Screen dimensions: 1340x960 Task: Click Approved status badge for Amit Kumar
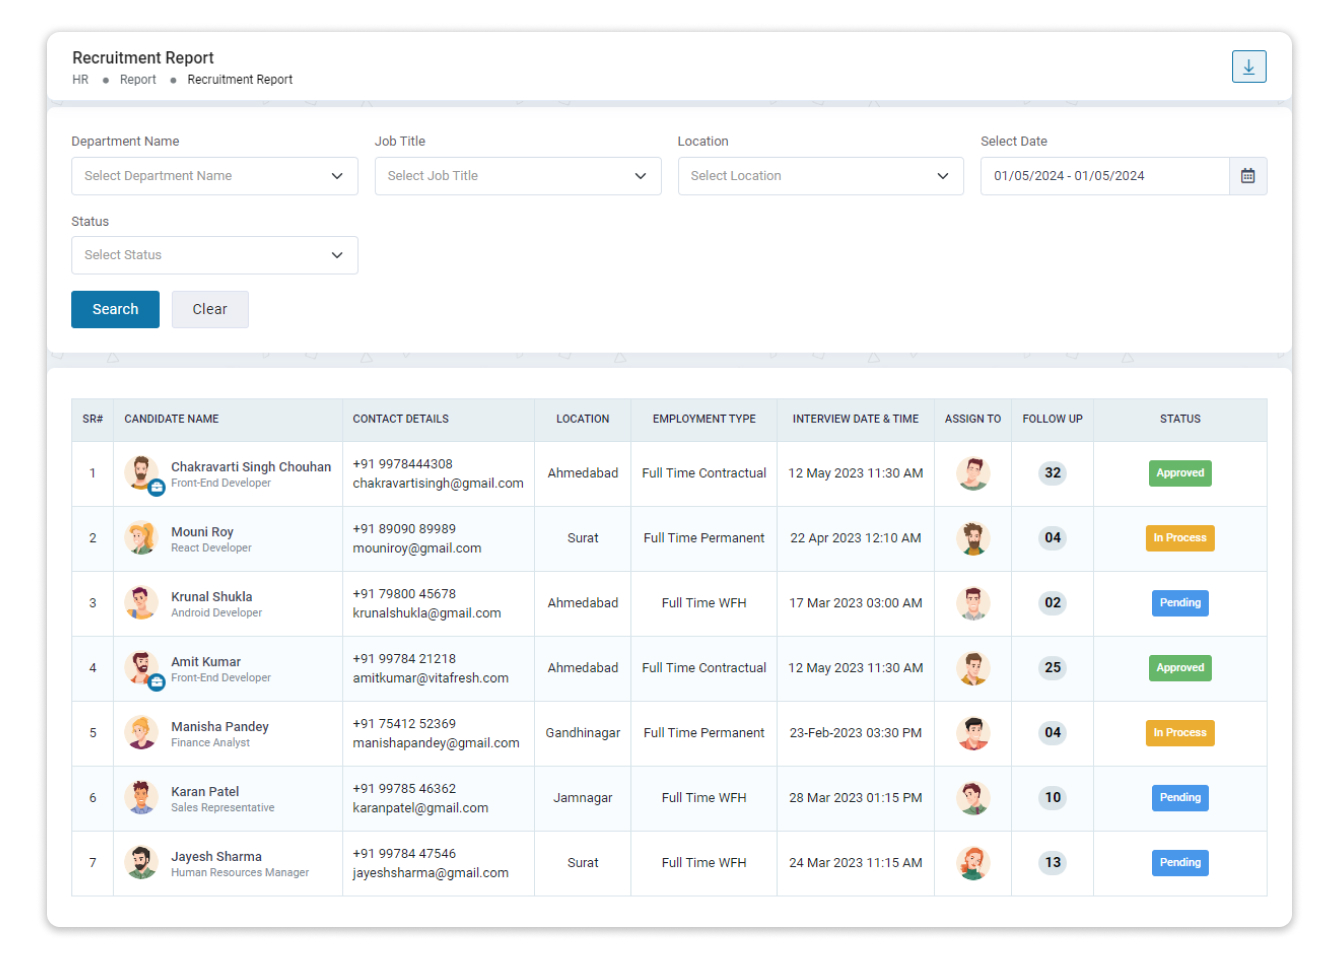click(x=1180, y=668)
